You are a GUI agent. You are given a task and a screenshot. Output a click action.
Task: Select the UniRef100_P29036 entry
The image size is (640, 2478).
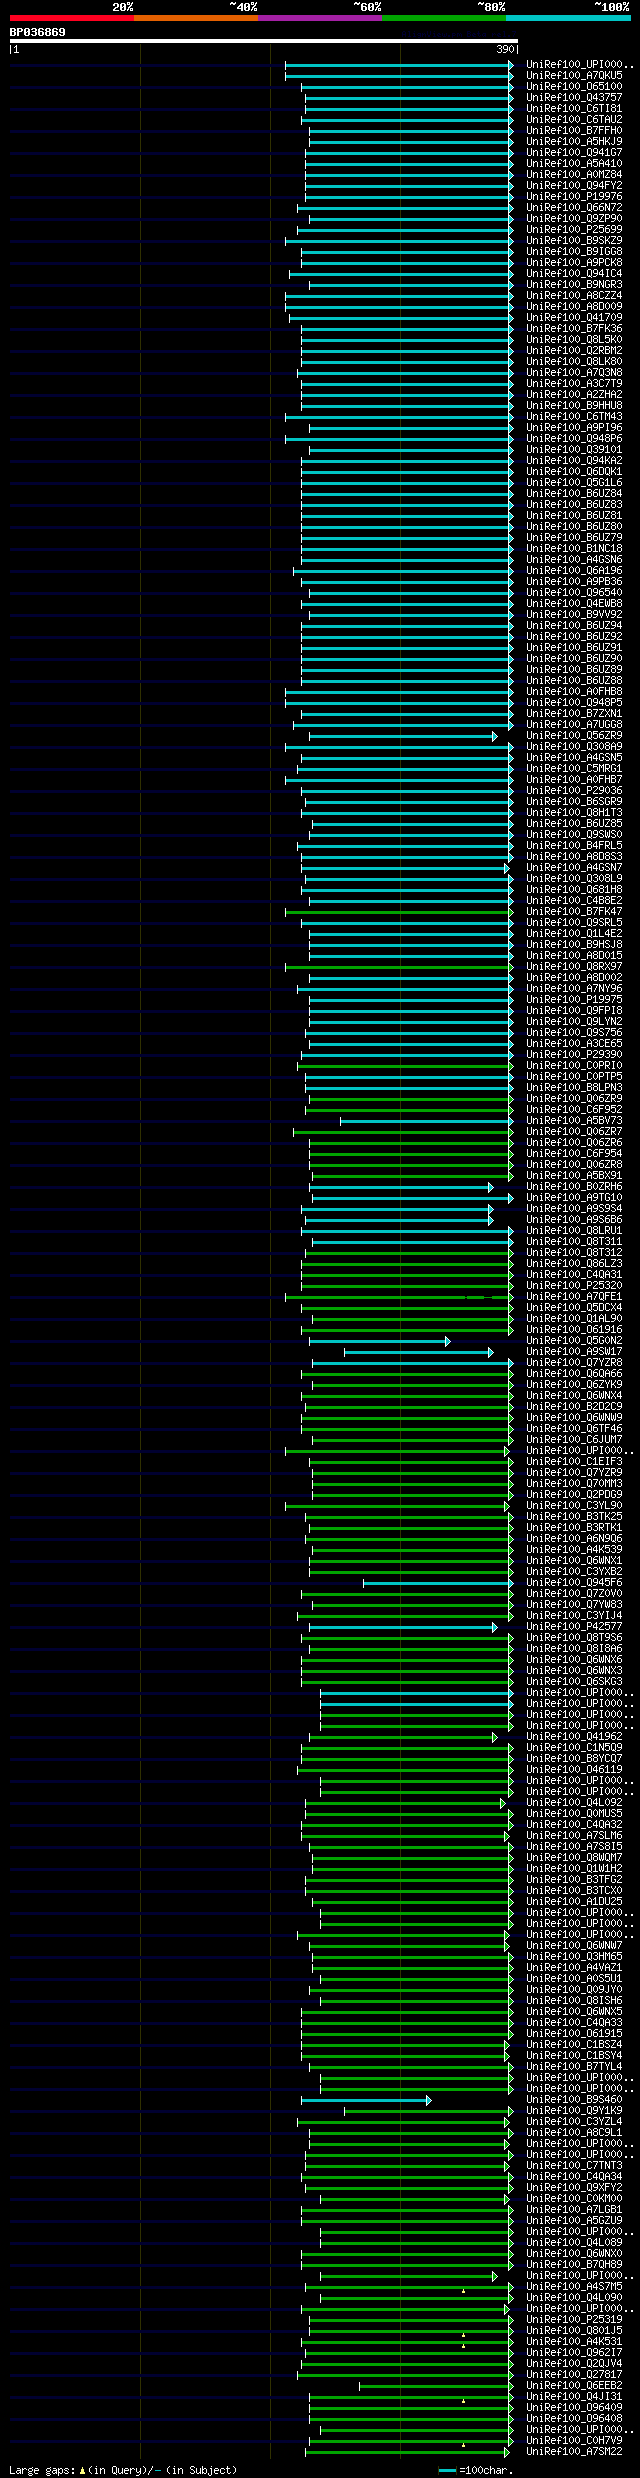tap(574, 790)
